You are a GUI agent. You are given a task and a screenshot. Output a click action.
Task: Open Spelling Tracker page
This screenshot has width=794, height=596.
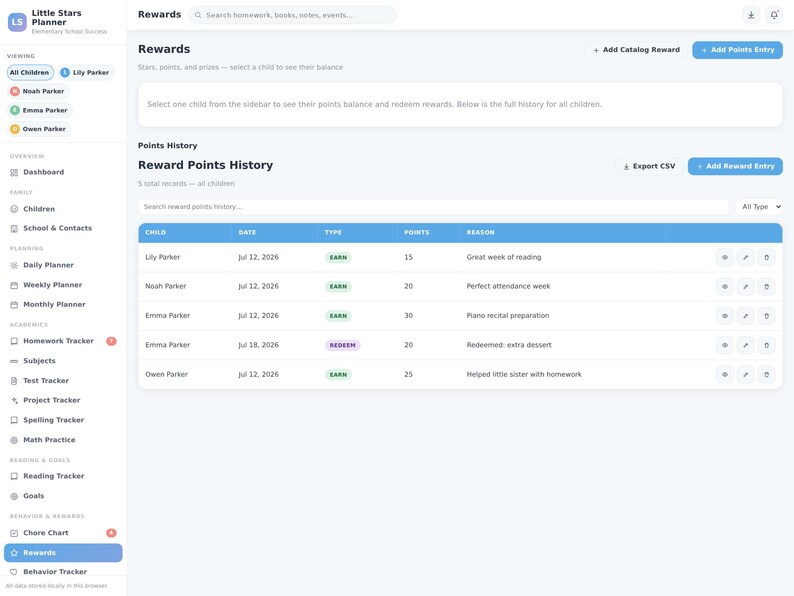63,420
